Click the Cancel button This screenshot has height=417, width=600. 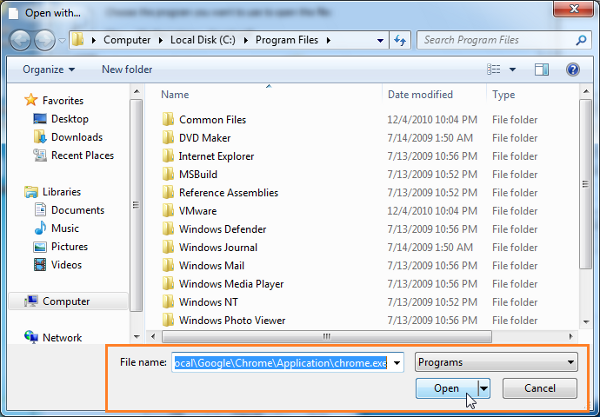click(x=540, y=388)
